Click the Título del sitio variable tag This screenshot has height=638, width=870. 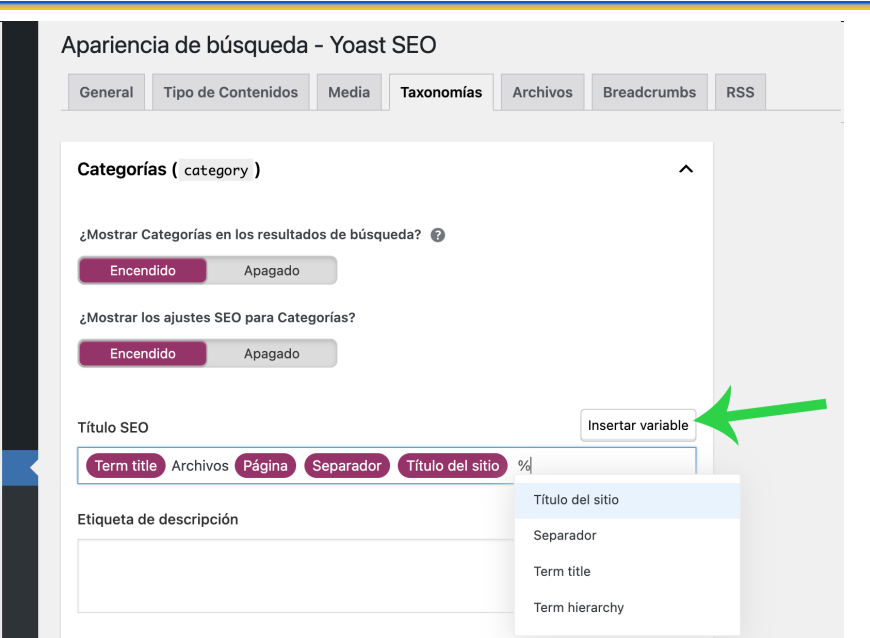tap(453, 466)
